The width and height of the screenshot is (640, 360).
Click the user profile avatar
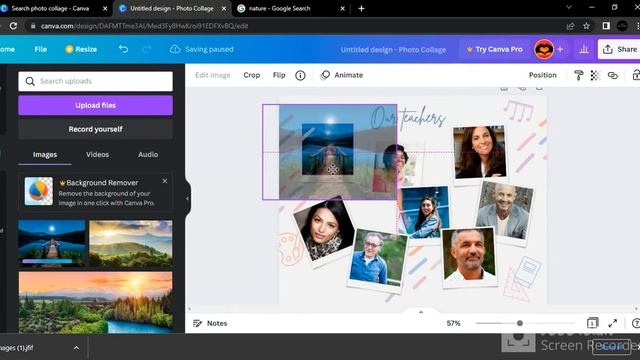tap(544, 49)
